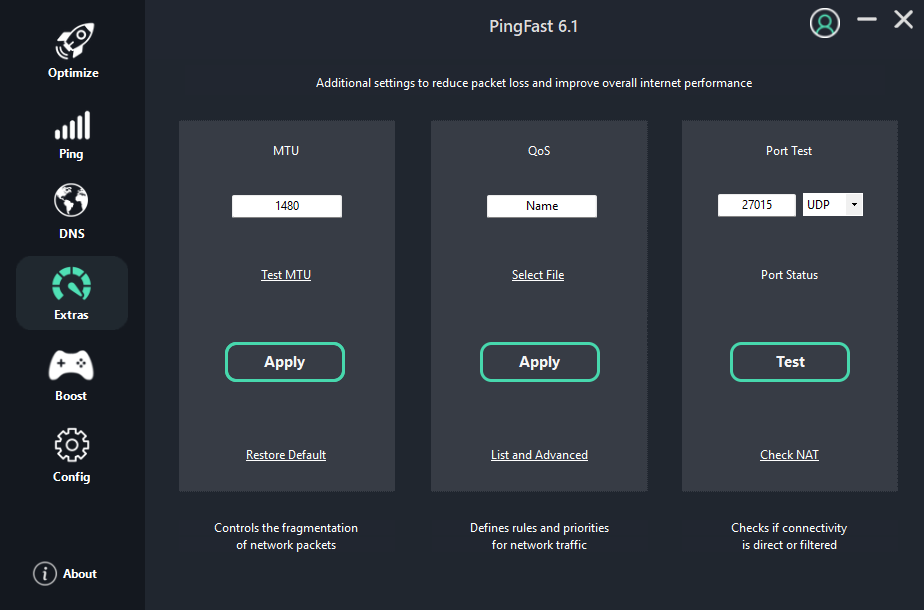
Task: Click the Restore Default link
Action: pyautogui.click(x=286, y=455)
